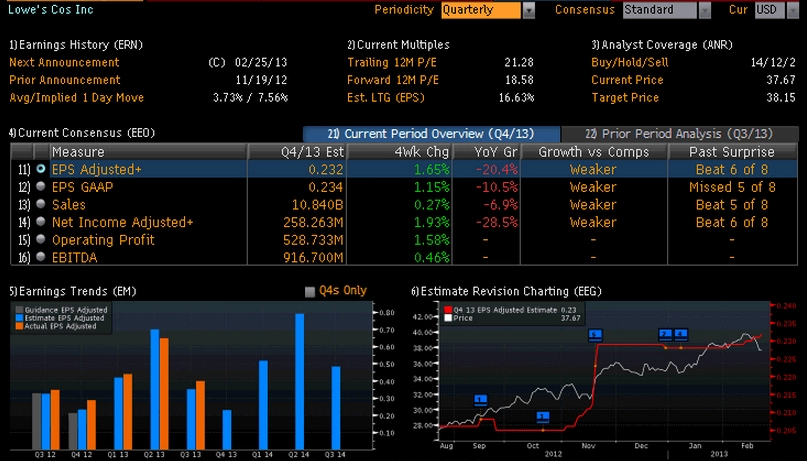The image size is (807, 461).
Task: Select the Net Income Adjusted+ measure name
Action: coord(122,222)
